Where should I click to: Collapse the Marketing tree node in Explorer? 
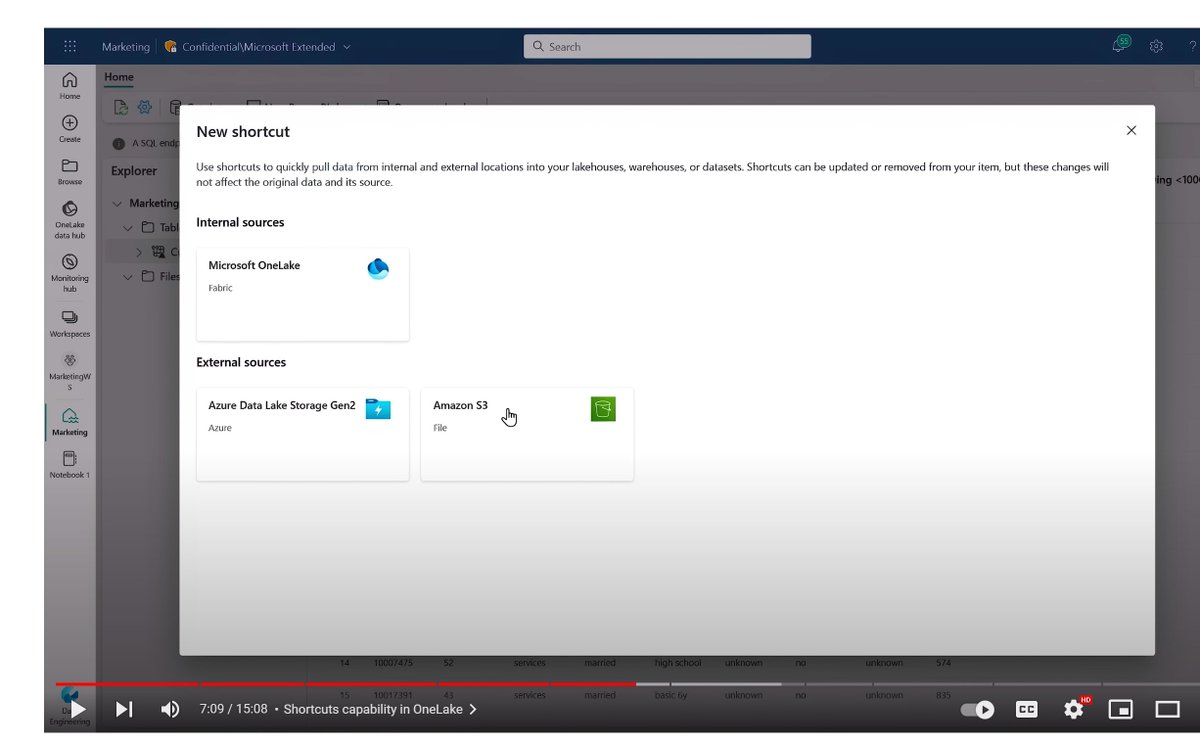(x=118, y=203)
